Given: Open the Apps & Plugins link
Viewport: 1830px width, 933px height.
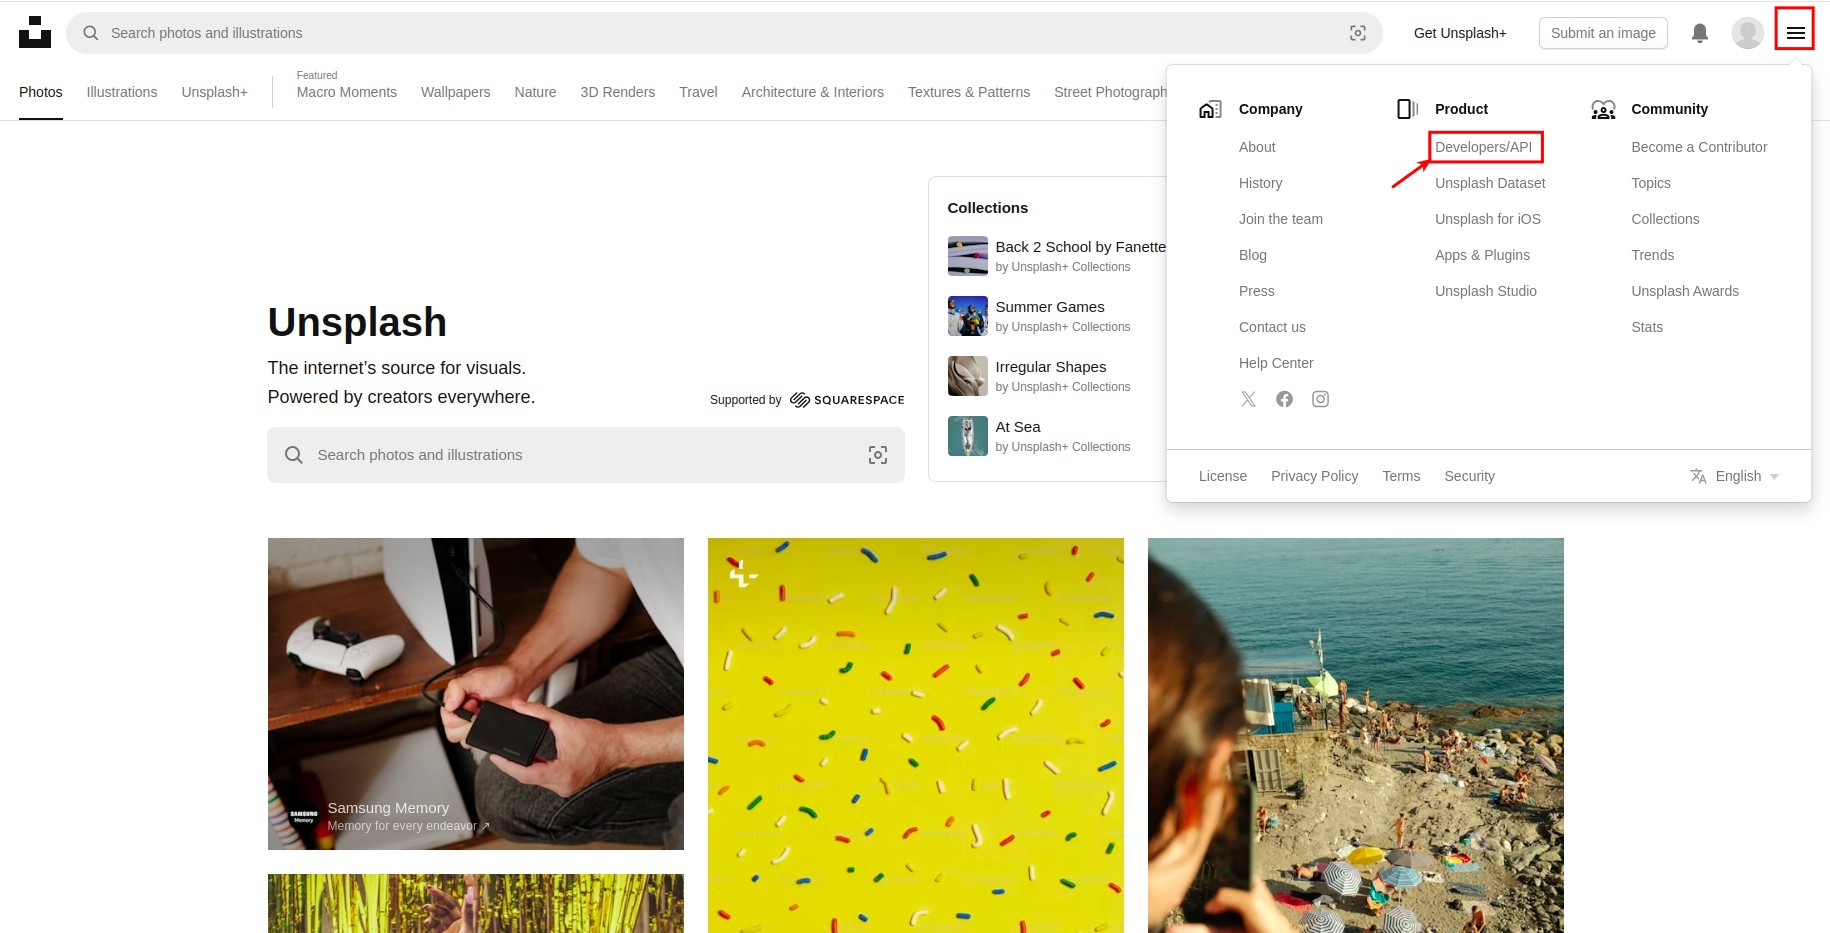Looking at the screenshot, I should tap(1482, 255).
